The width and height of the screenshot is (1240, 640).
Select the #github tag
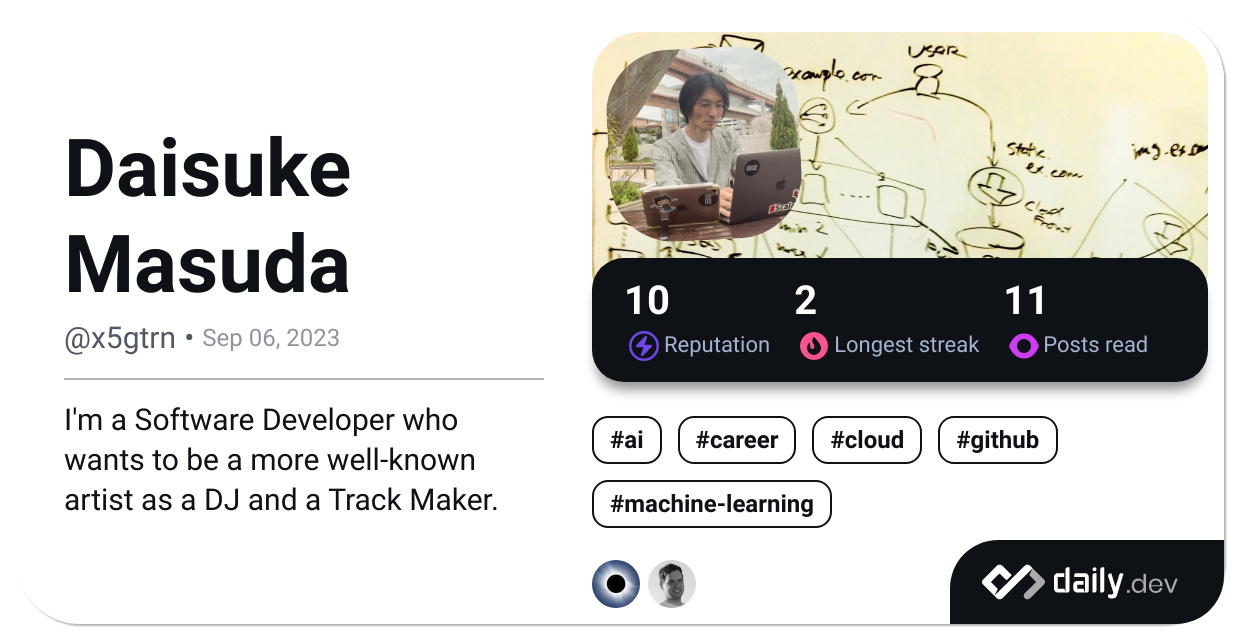tap(997, 440)
